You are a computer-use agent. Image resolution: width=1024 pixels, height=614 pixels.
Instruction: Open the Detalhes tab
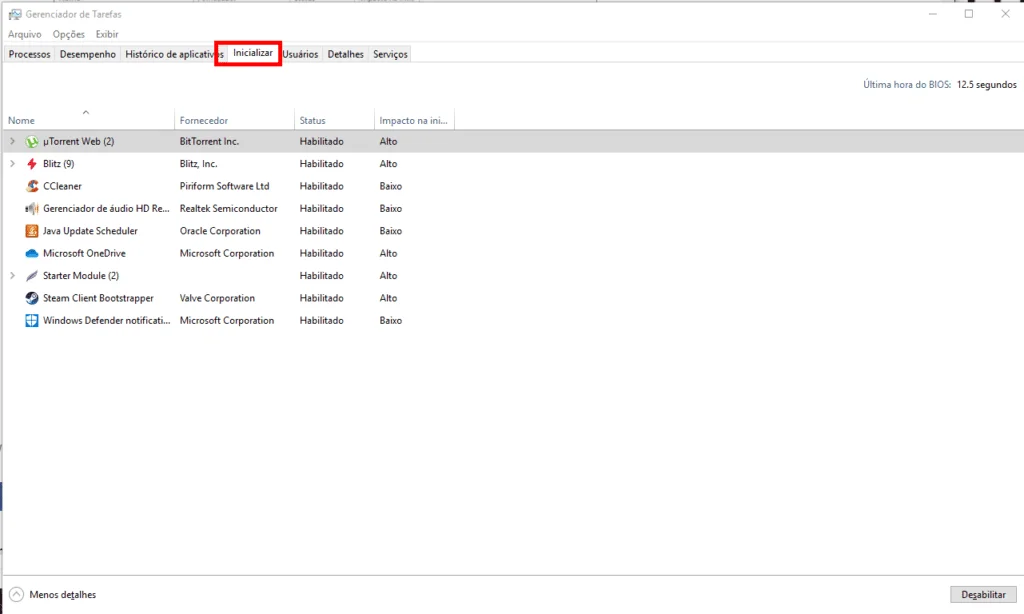tap(345, 54)
